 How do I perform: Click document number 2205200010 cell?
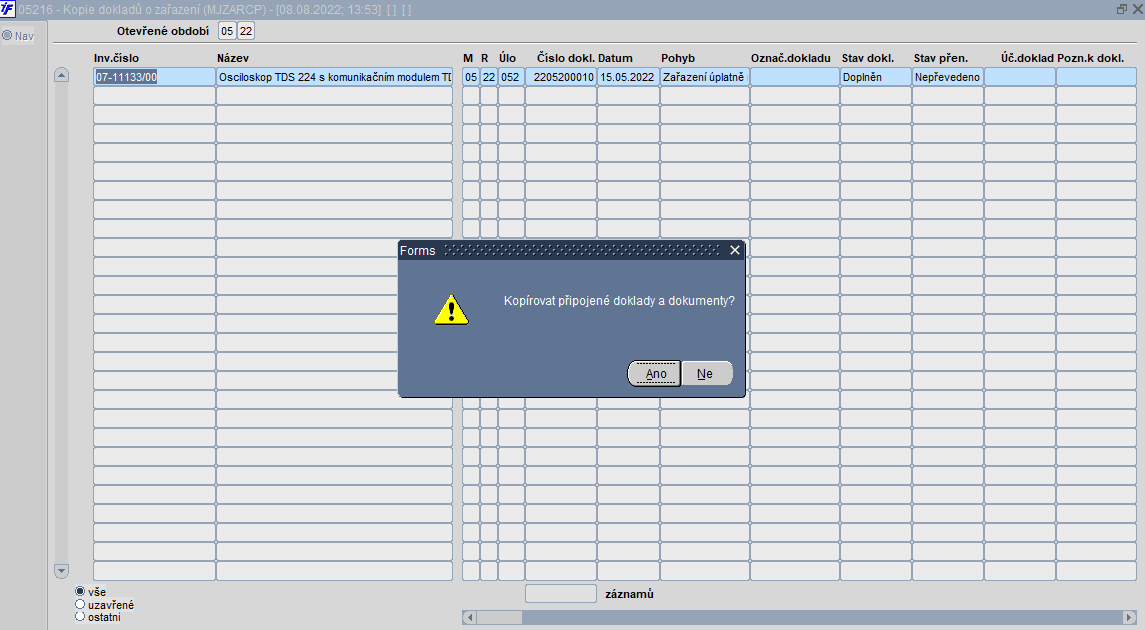coord(562,77)
